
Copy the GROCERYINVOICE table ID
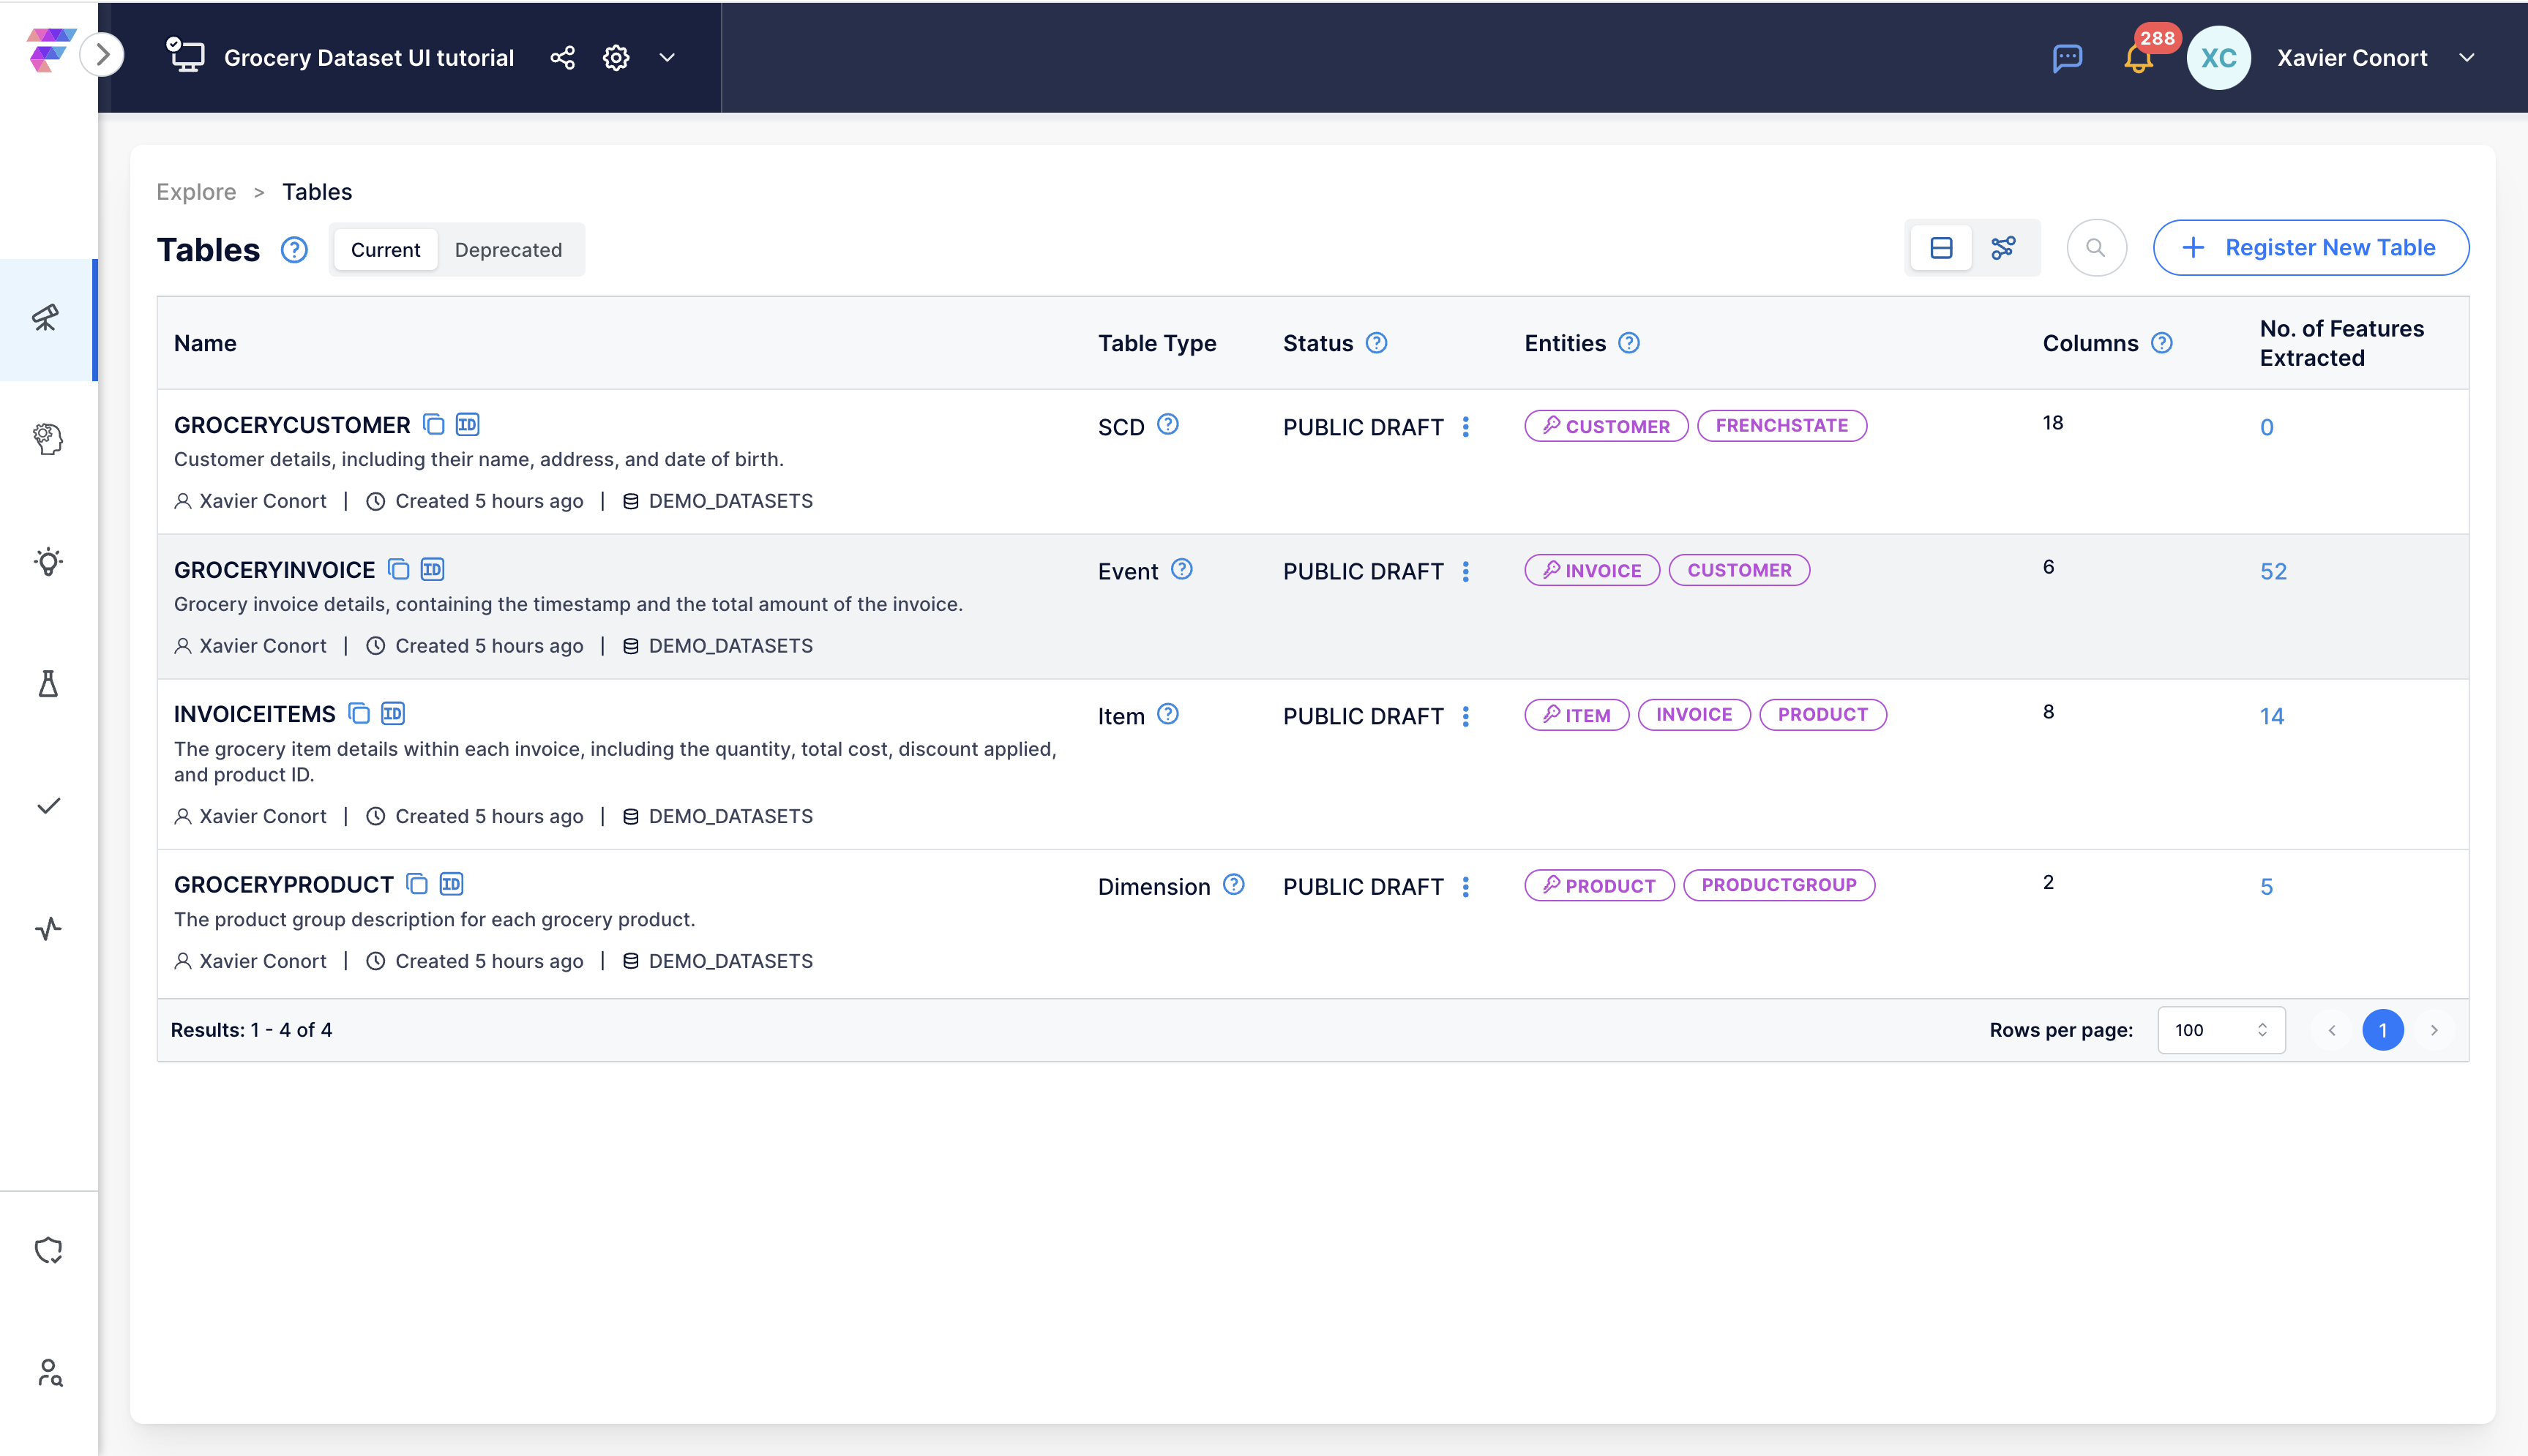click(432, 569)
